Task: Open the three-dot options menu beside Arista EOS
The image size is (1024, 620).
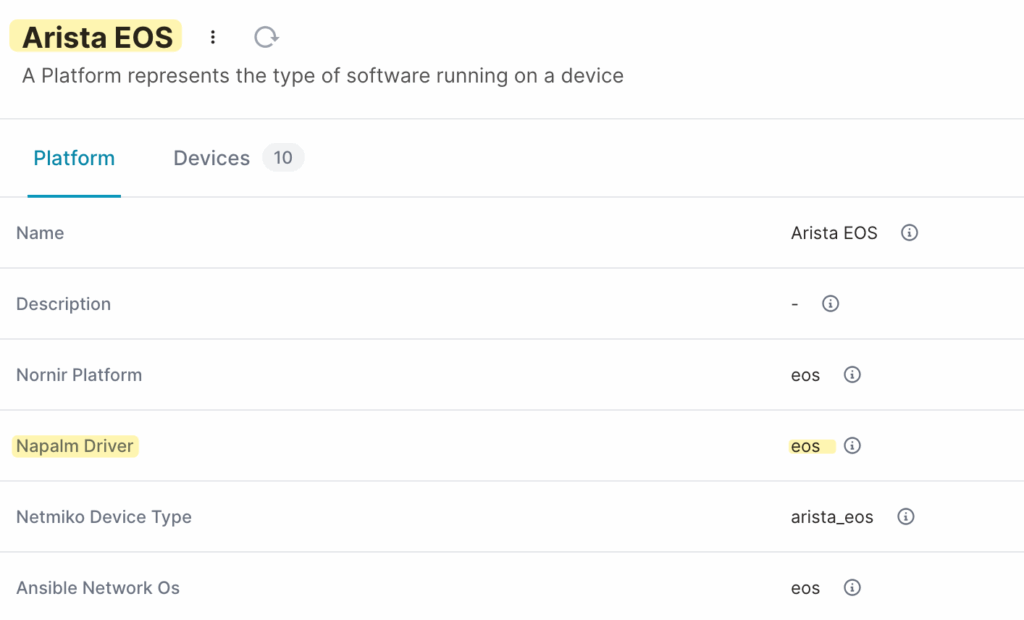Action: (212, 37)
